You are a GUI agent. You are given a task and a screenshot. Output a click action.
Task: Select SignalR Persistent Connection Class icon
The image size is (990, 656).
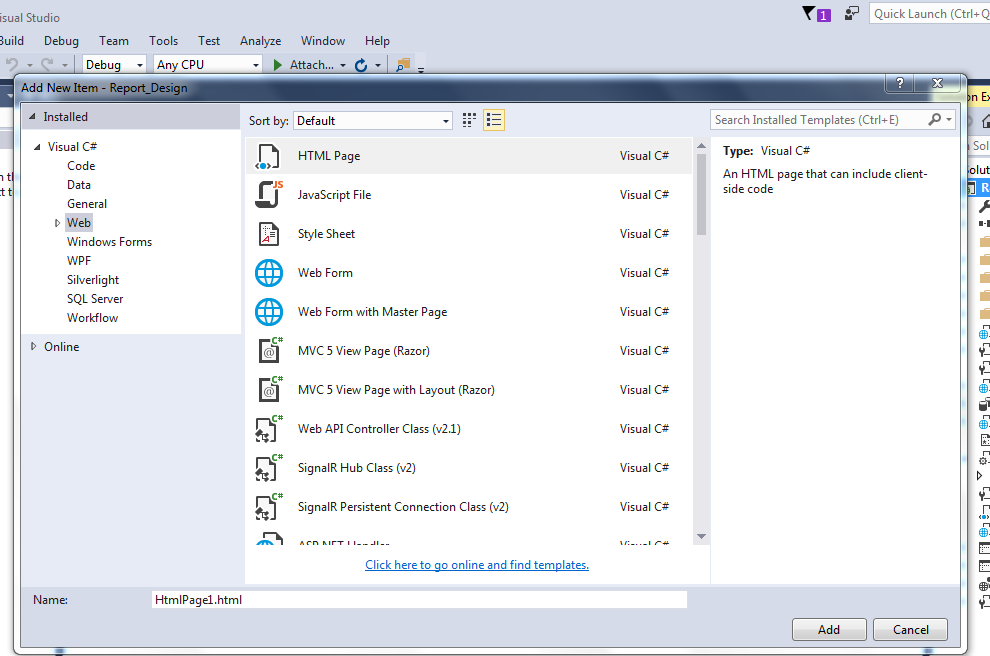(x=269, y=507)
